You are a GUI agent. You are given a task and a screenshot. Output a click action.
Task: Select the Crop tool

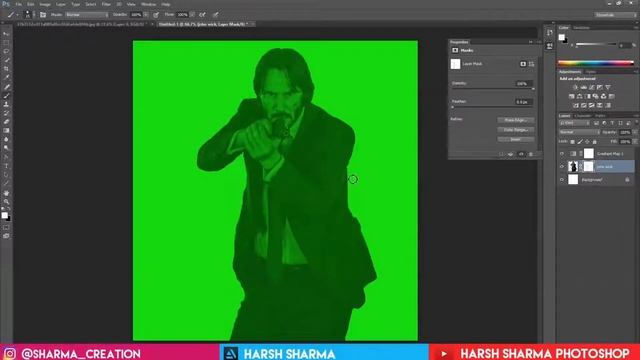coord(6,69)
